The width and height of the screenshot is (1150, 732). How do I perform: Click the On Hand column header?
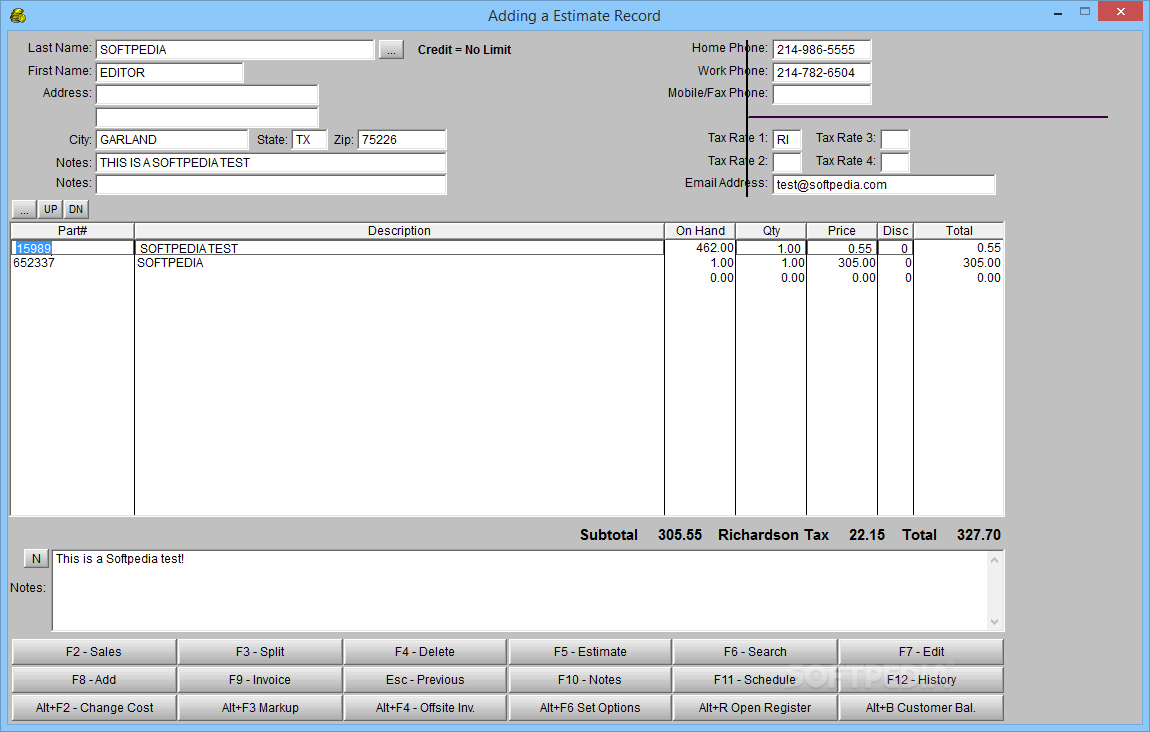tap(700, 231)
